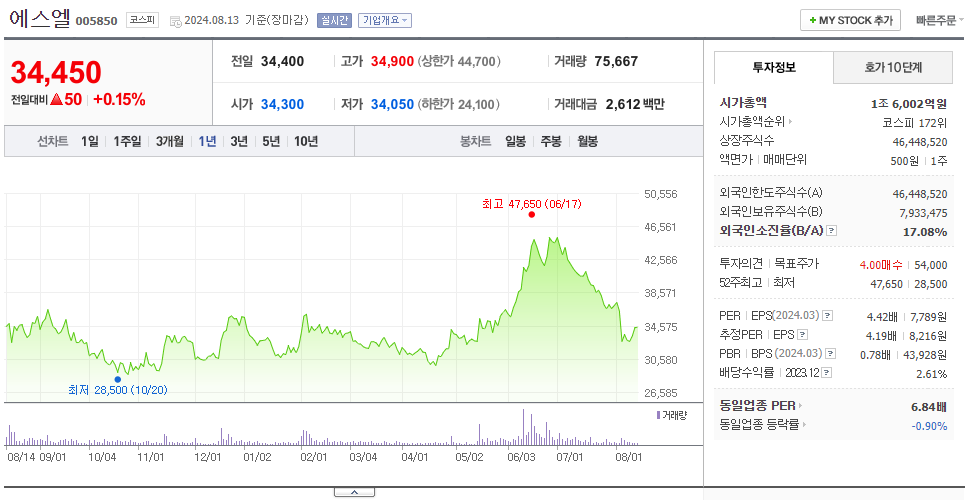Select the 10년 line chart period
The image size is (968, 500).
click(x=306, y=141)
